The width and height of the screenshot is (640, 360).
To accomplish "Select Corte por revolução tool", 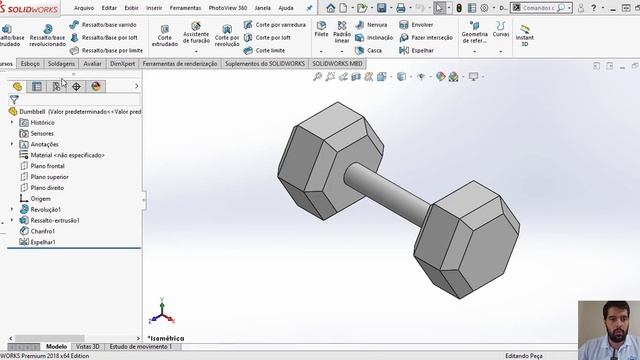I will tap(227, 36).
